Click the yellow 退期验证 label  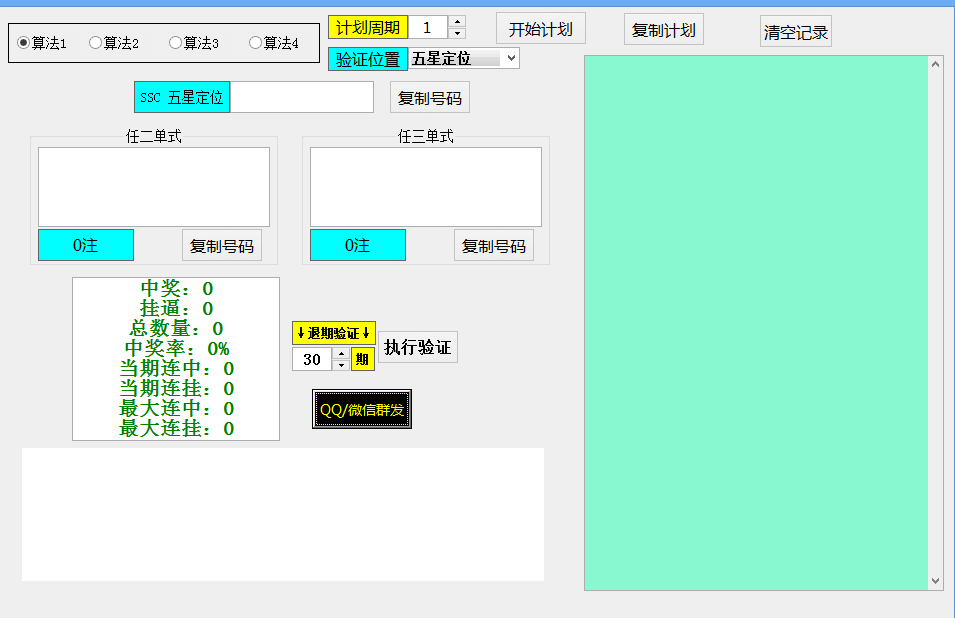pyautogui.click(x=334, y=333)
